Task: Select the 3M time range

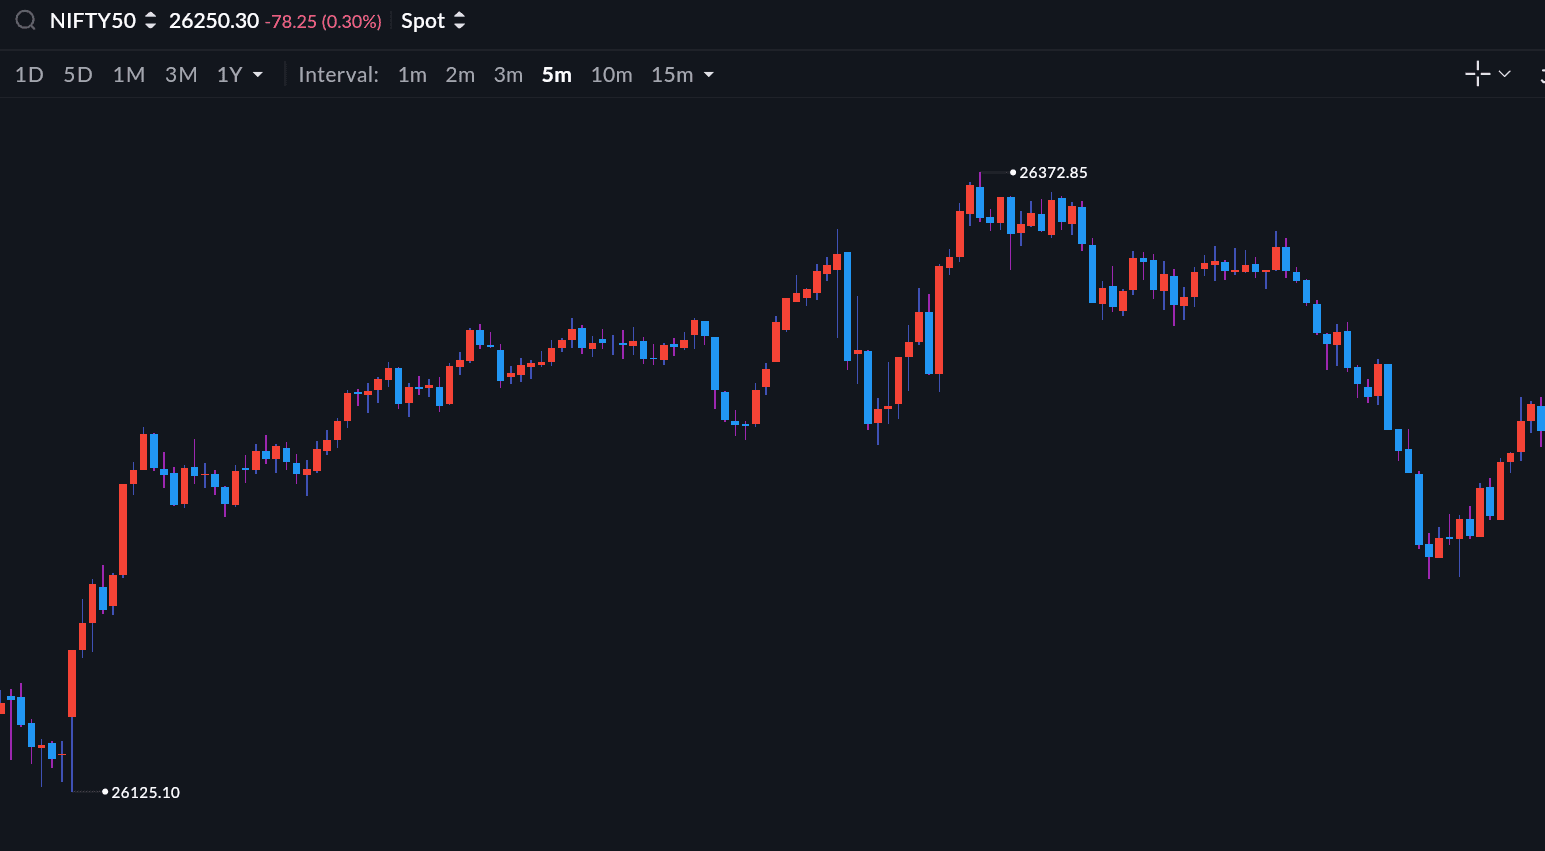Action: (181, 75)
